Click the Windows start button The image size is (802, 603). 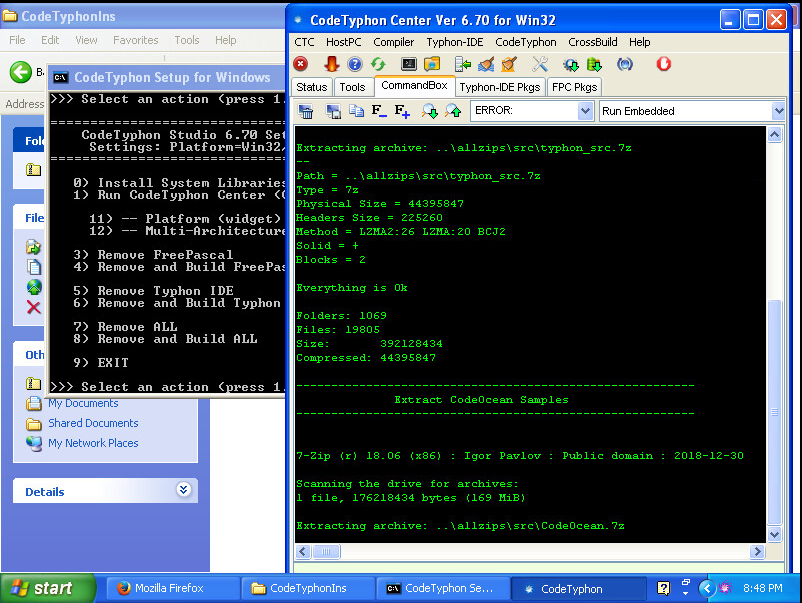point(48,588)
